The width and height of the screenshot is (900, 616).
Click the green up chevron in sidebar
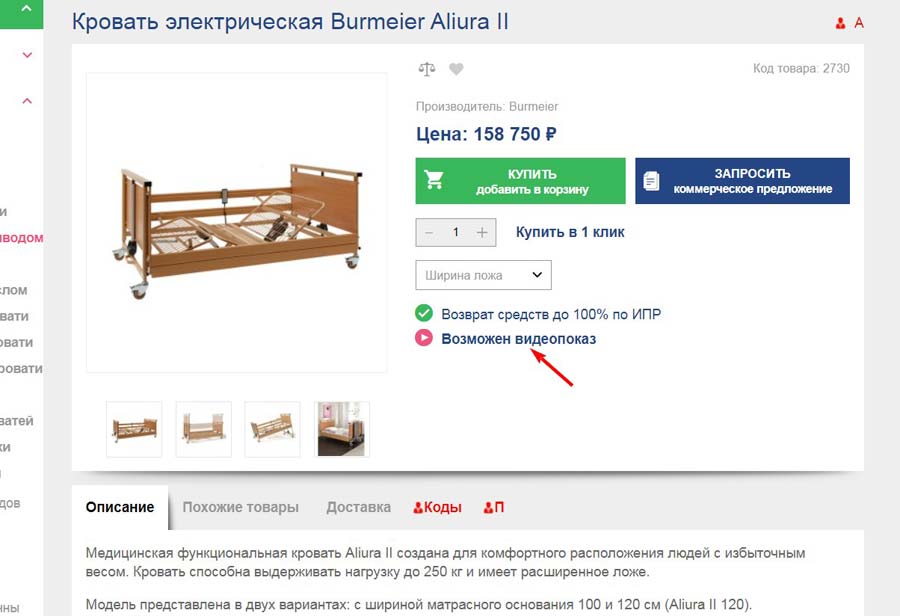(26, 9)
